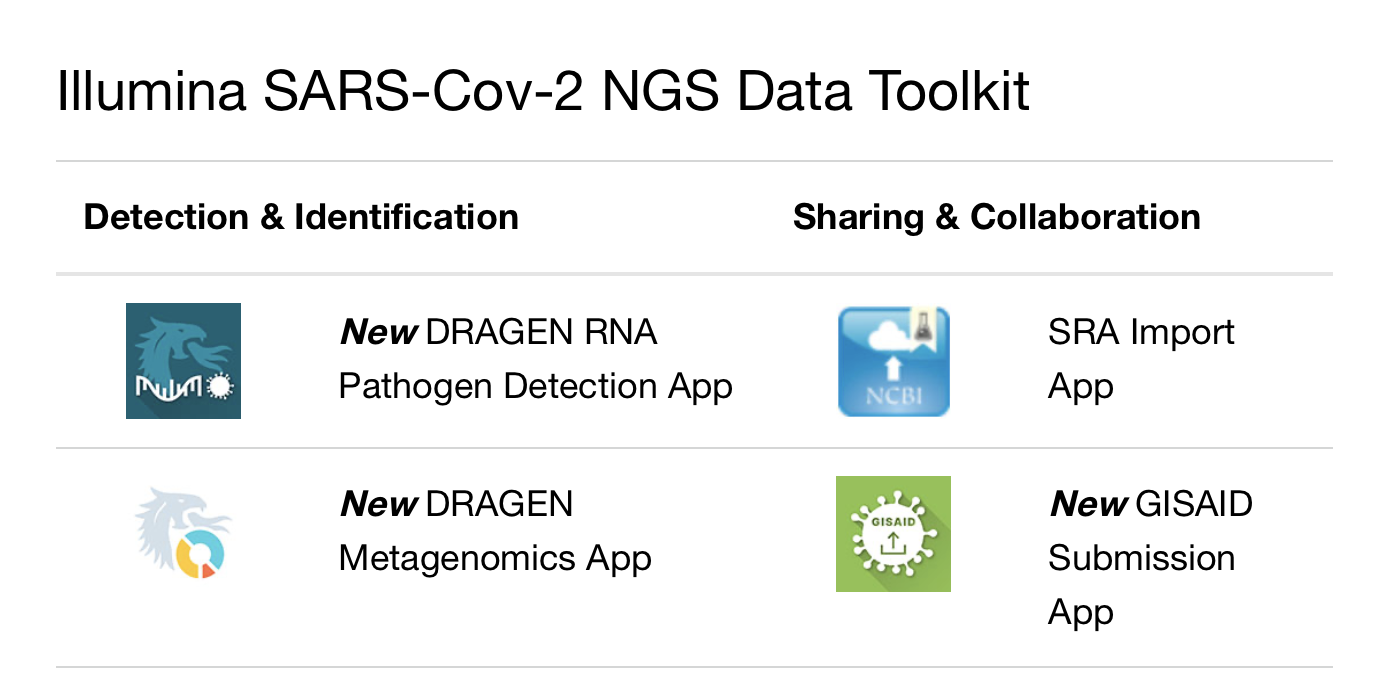Click the New label beside GISAID
The image size is (1376, 694).
(x=1088, y=504)
